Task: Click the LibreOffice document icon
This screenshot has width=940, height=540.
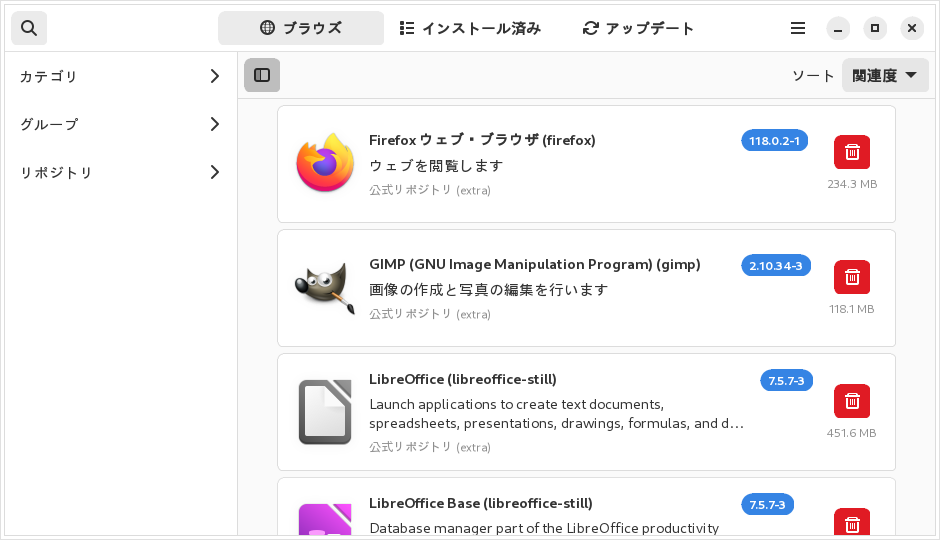Action: pyautogui.click(x=325, y=412)
